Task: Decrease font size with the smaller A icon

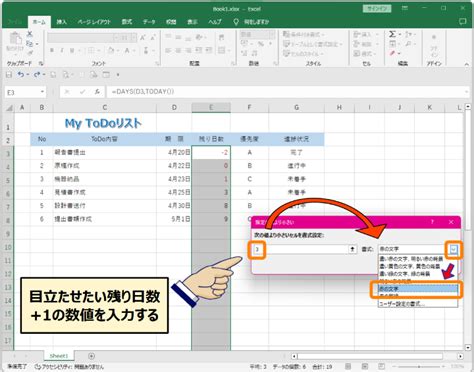Action: [x=153, y=38]
